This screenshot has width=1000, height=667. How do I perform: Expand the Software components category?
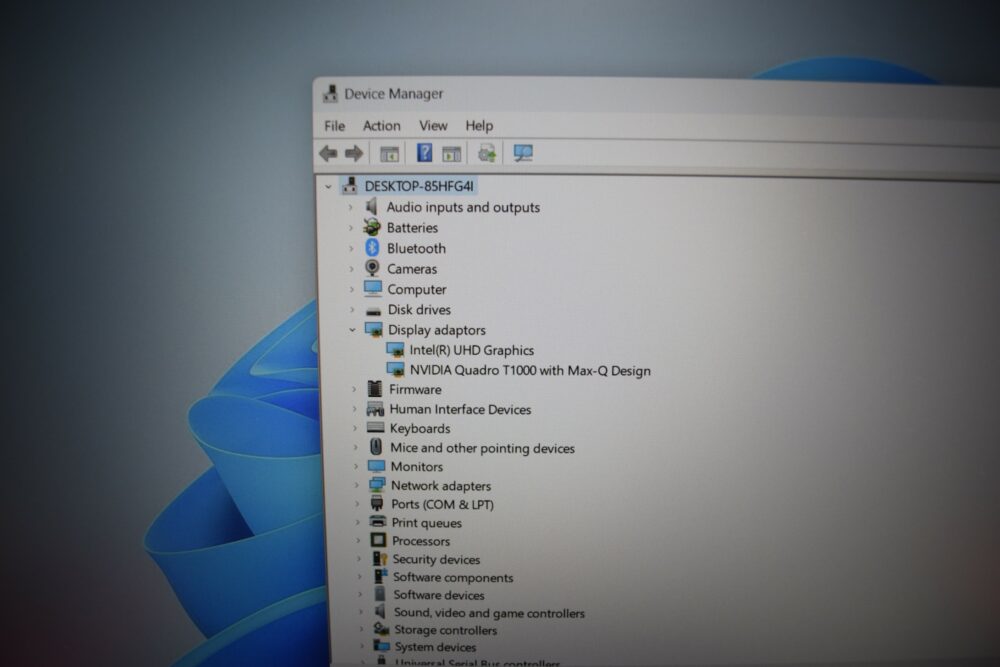point(360,577)
